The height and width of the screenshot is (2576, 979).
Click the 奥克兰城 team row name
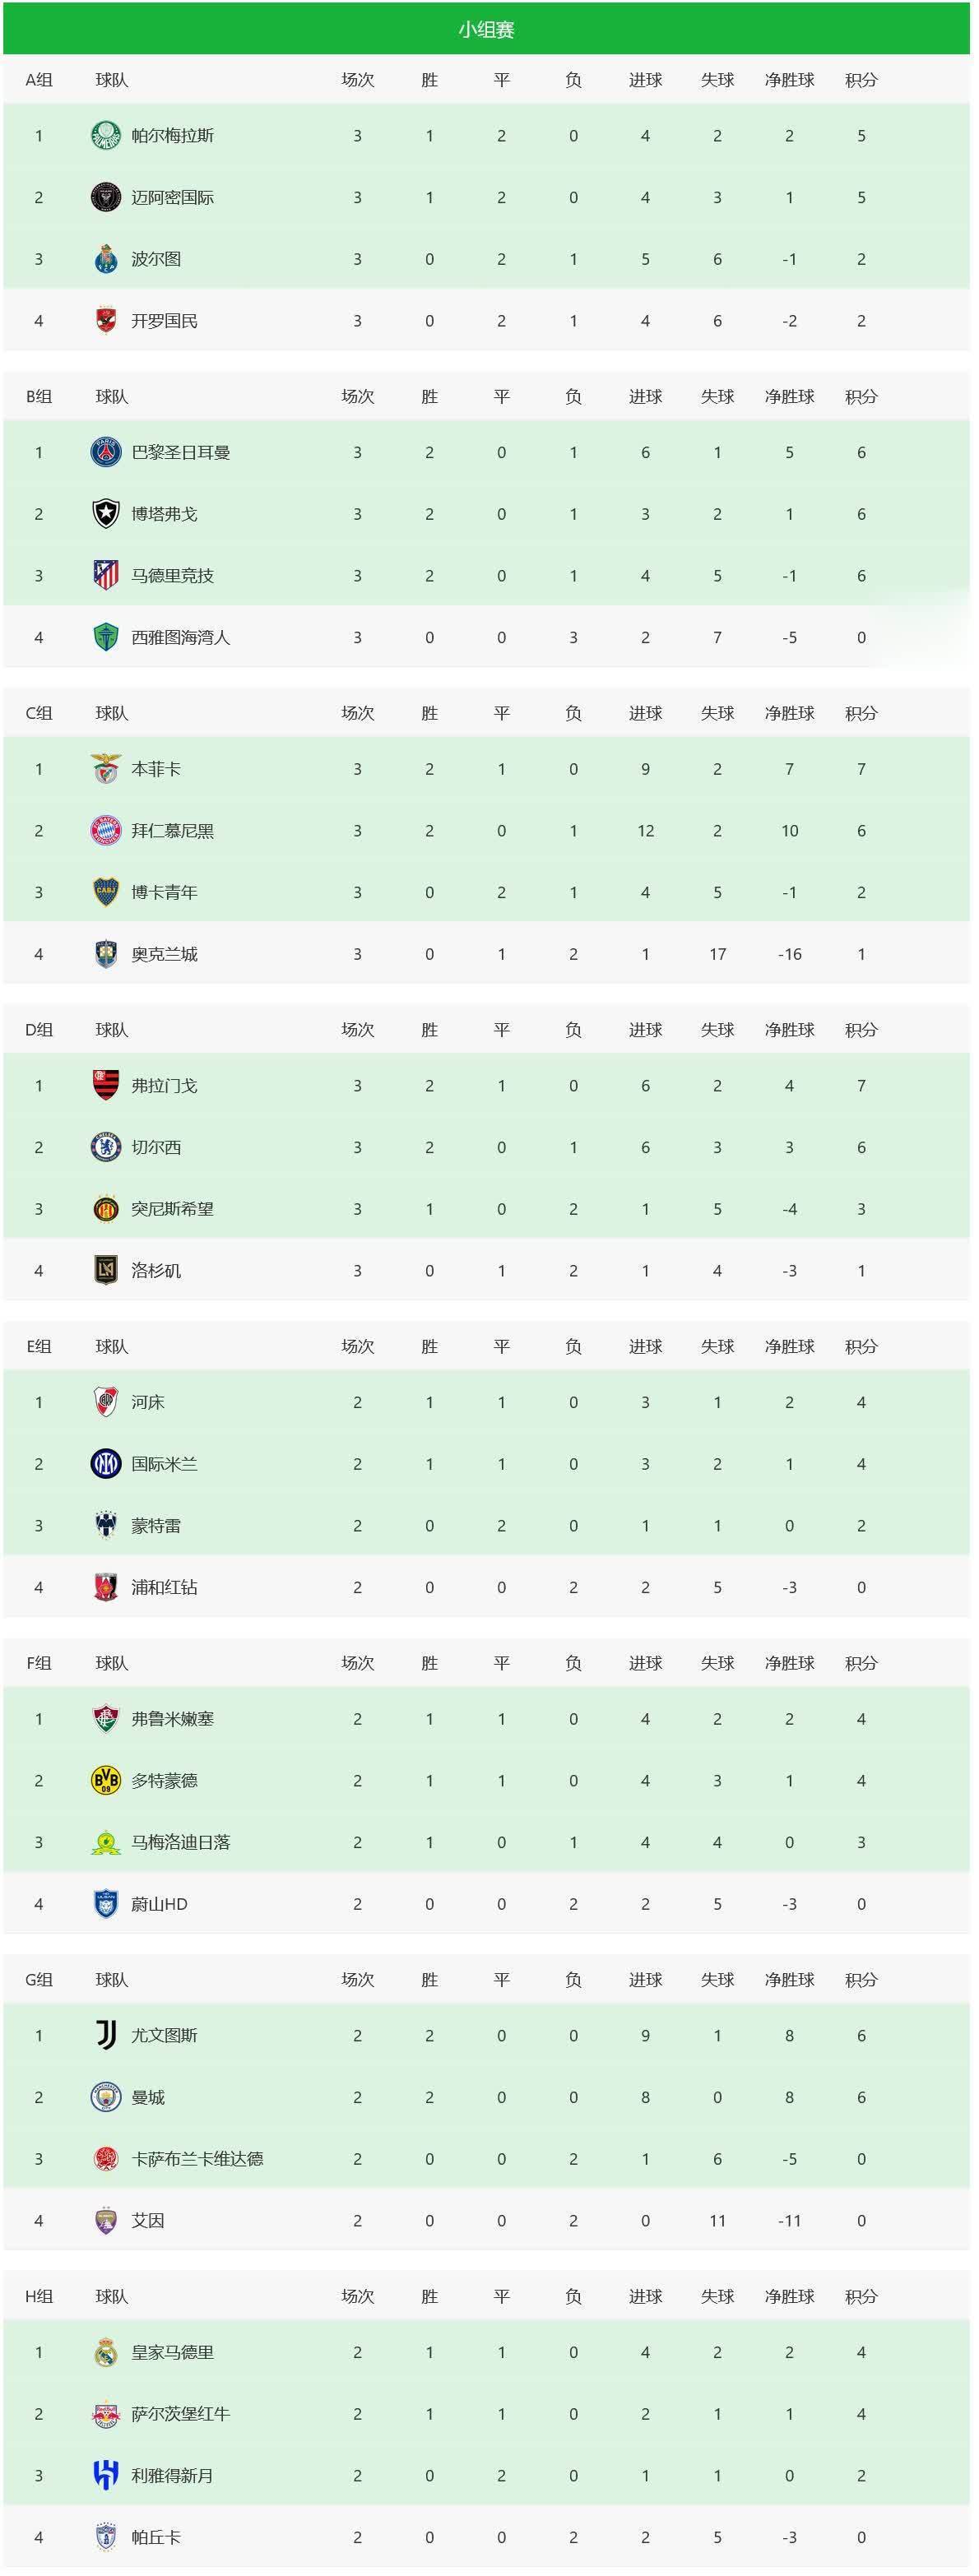click(x=164, y=955)
